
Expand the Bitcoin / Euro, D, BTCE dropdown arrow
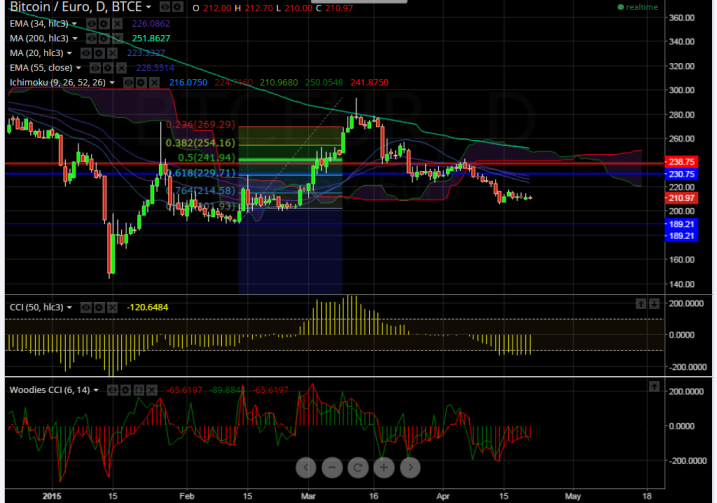coord(149,7)
